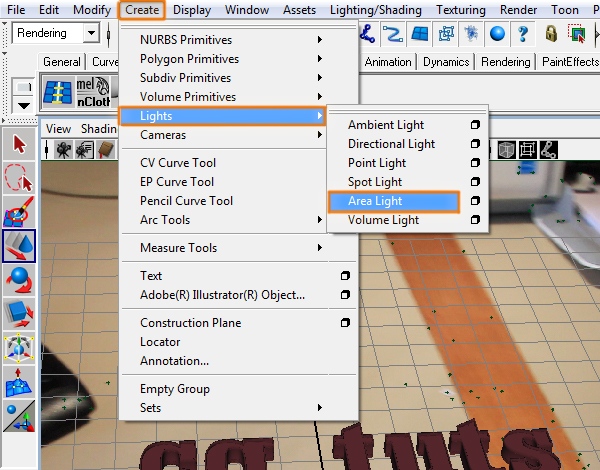The width and height of the screenshot is (600, 470).
Task: Open the shelf options down arrow
Action: click(24, 106)
